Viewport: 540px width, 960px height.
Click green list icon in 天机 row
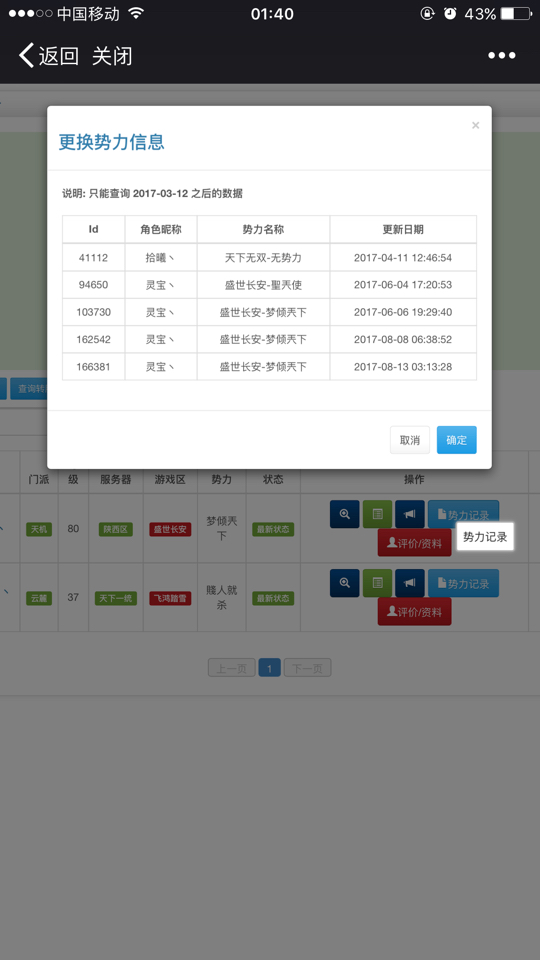pyautogui.click(x=377, y=514)
